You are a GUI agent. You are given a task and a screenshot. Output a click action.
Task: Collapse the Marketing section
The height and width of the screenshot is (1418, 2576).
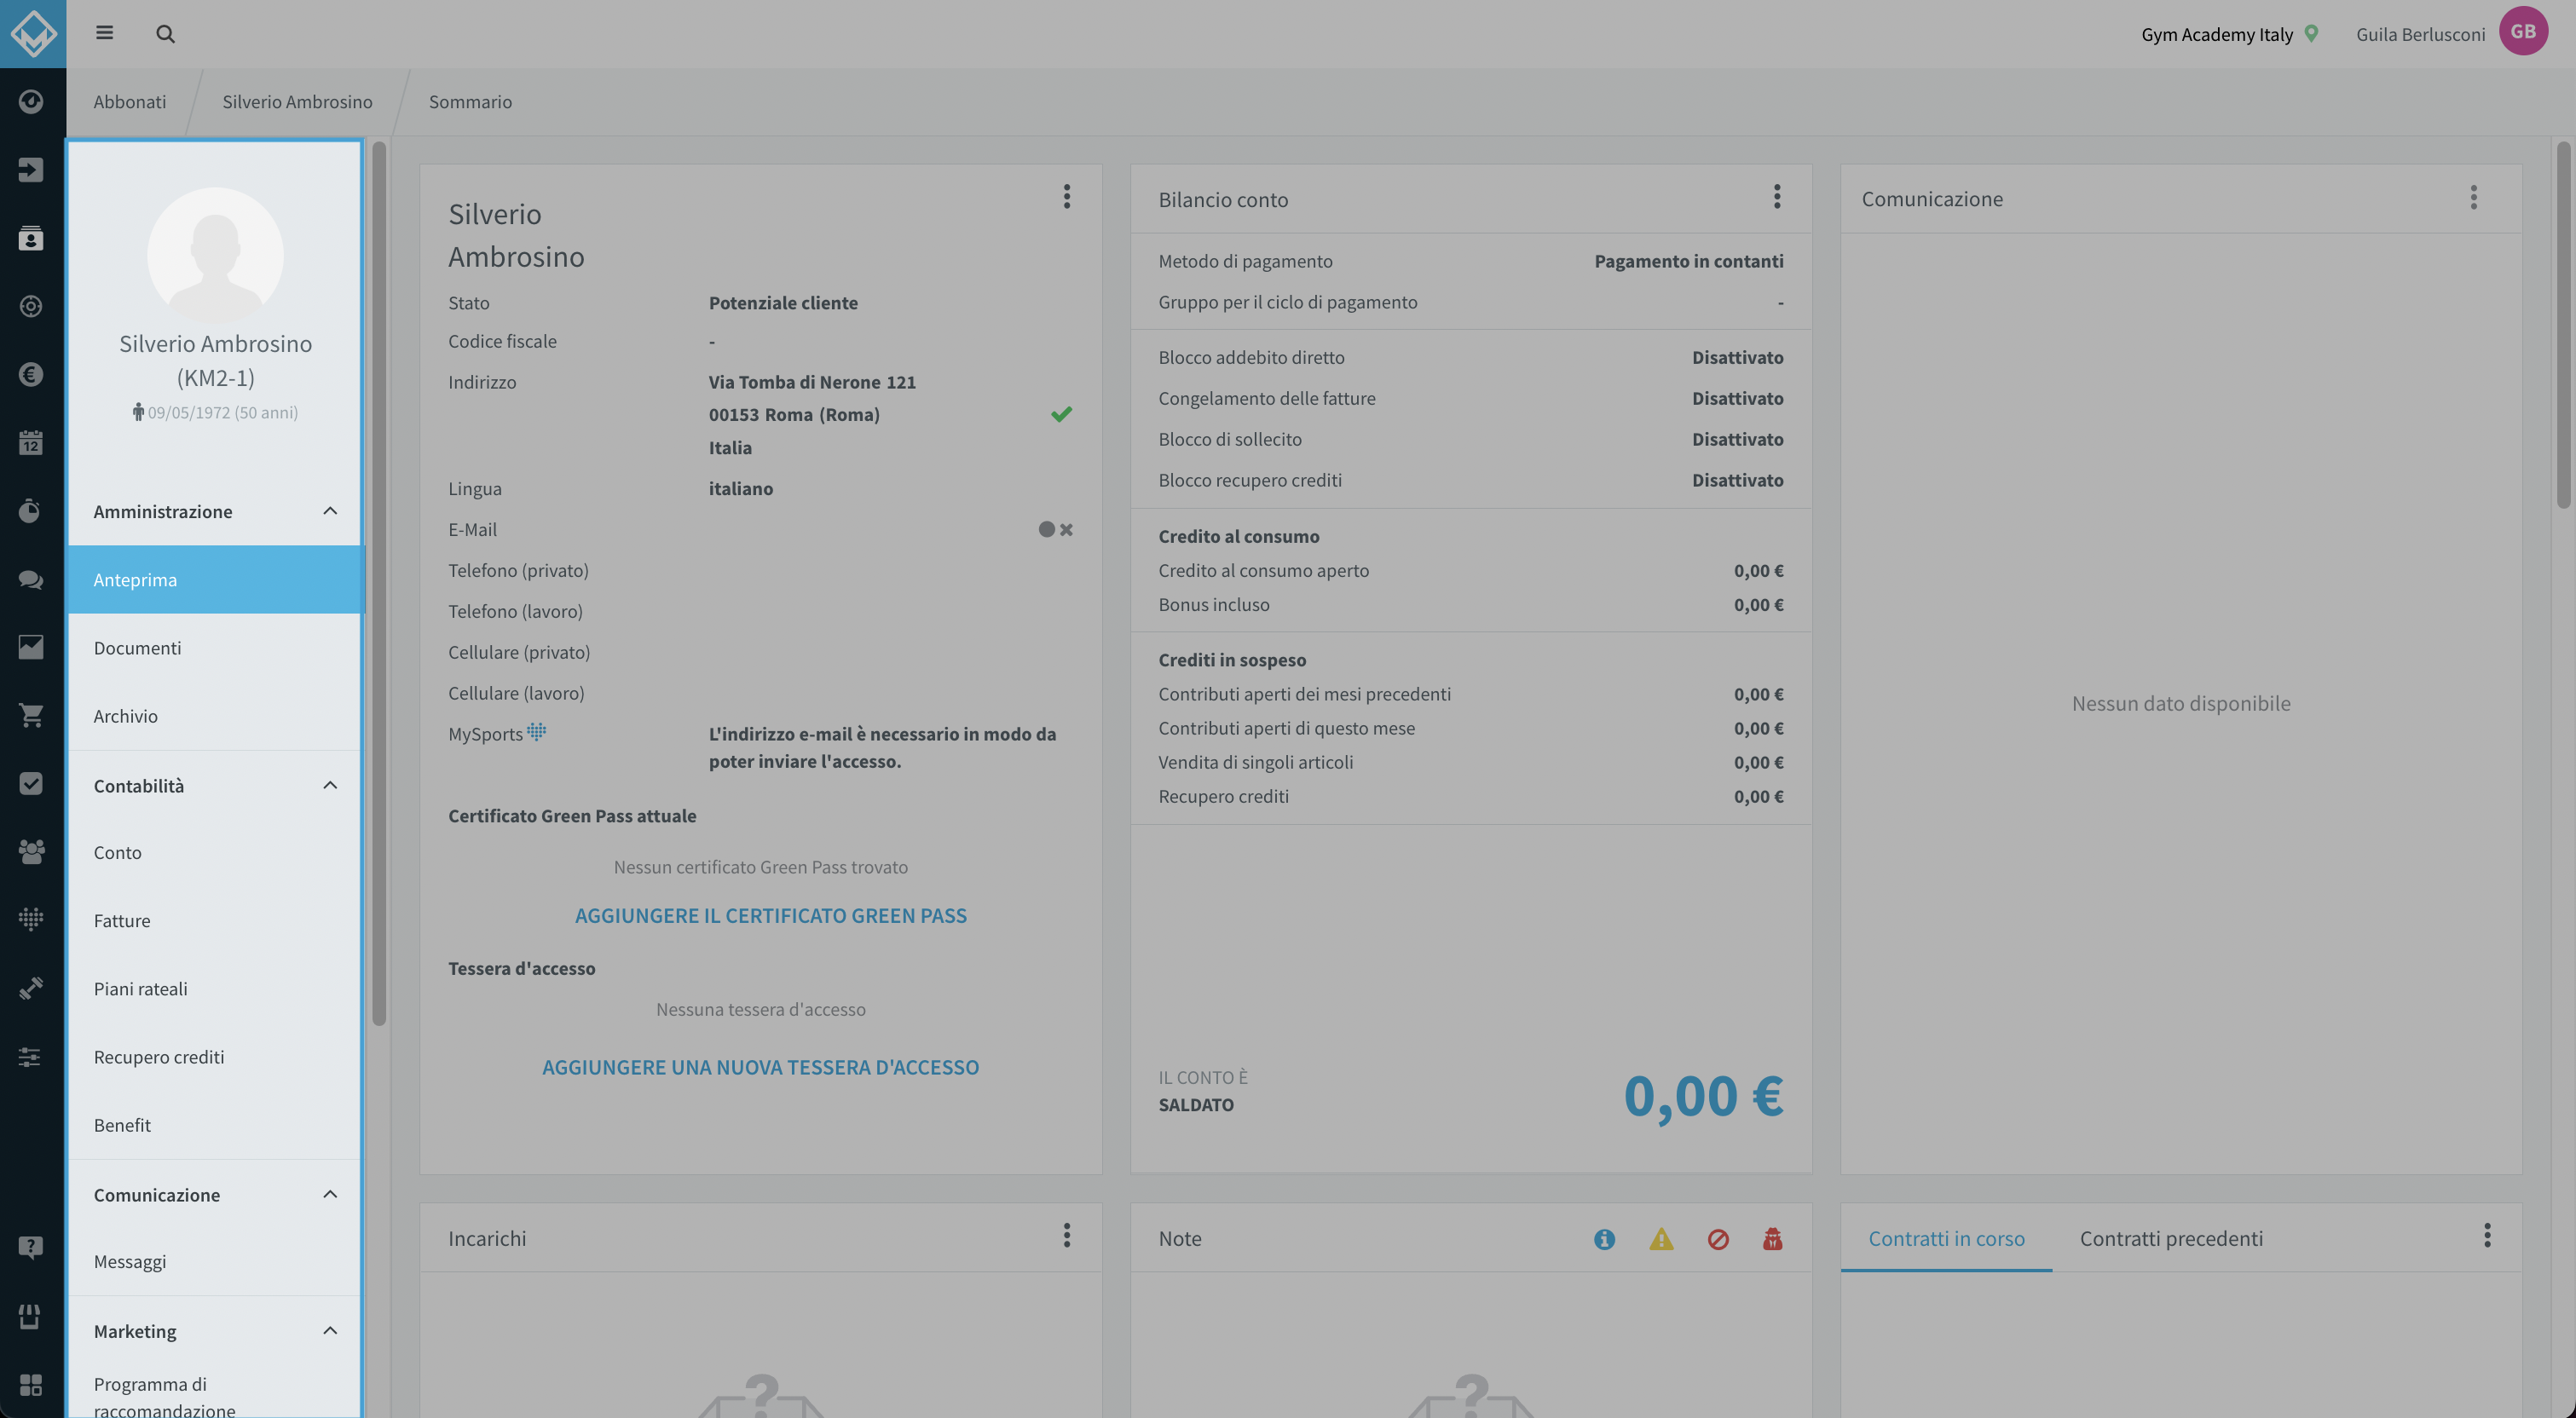click(330, 1330)
